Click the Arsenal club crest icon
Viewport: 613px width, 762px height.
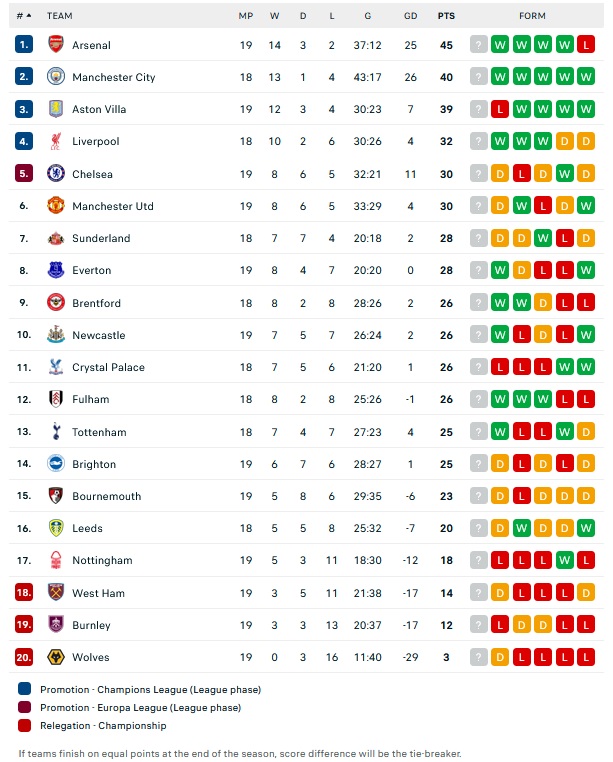[56, 45]
